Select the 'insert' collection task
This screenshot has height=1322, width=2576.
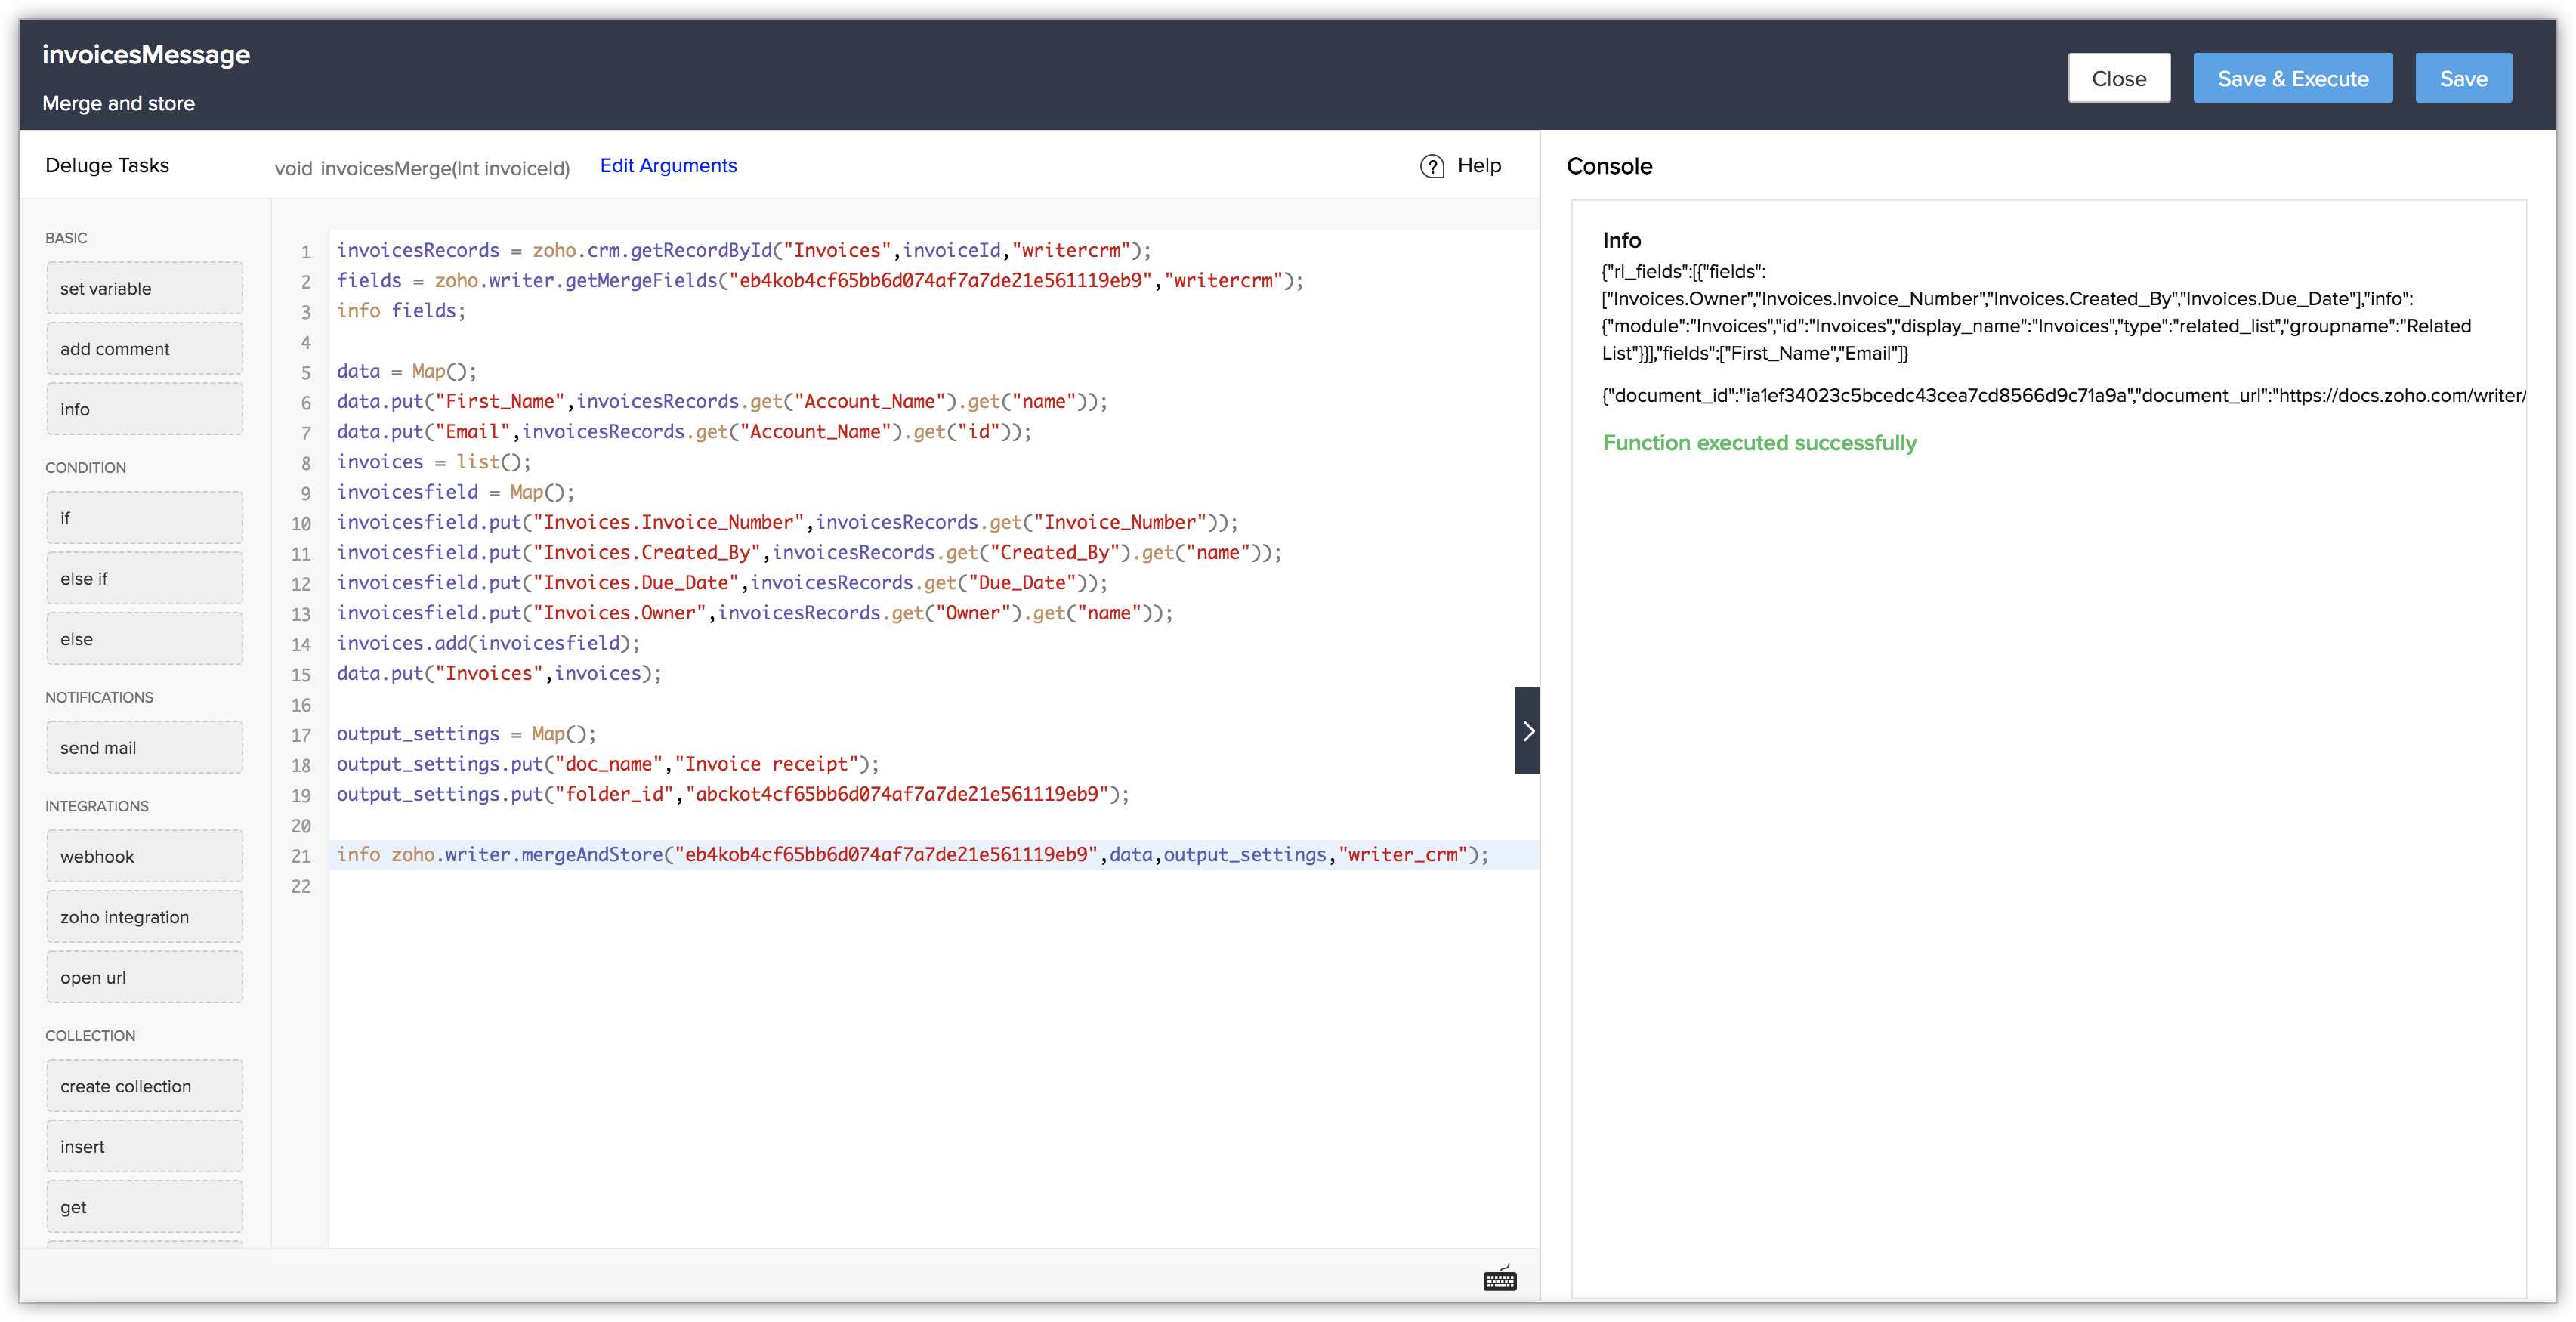[145, 1146]
